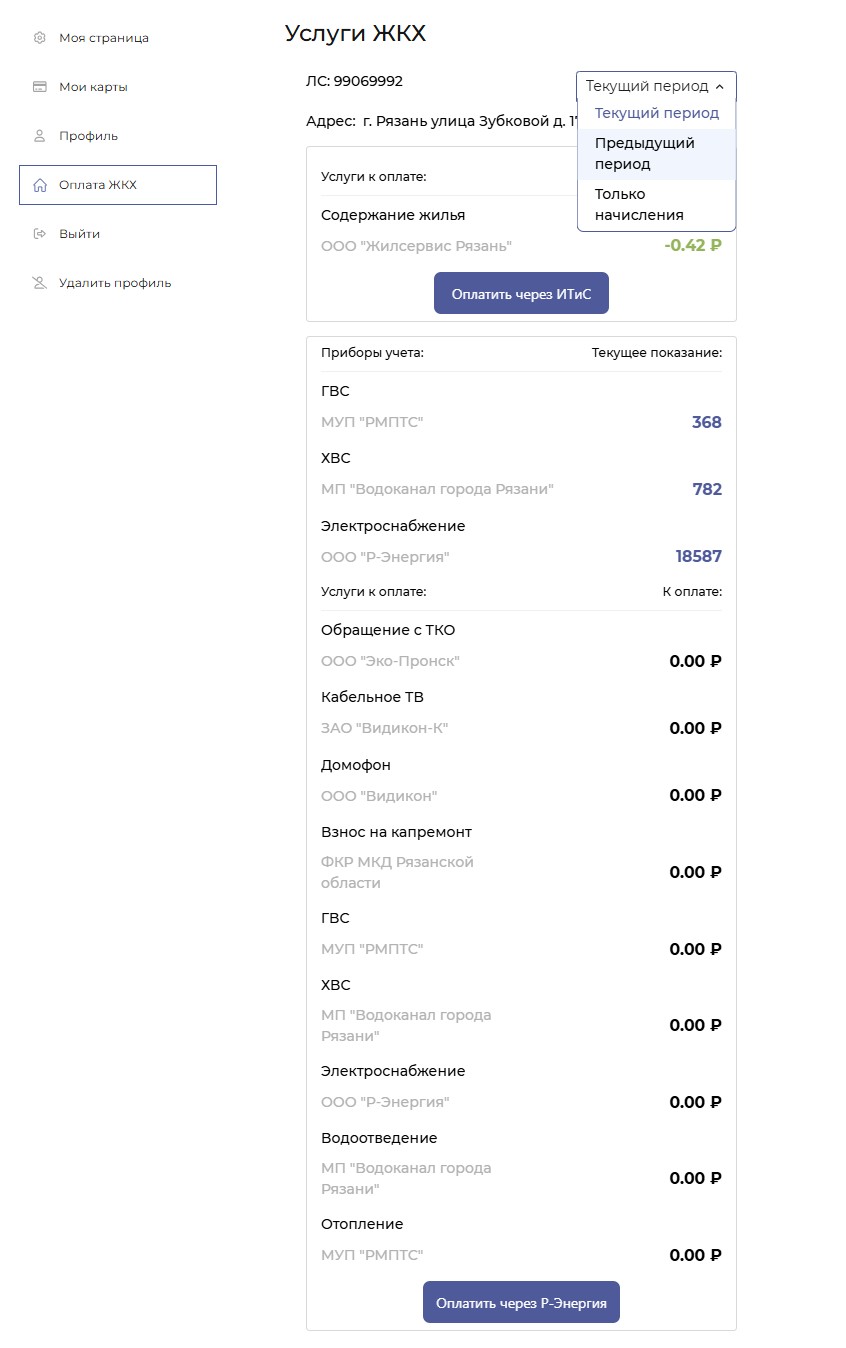Click the person icon beside Профиль
Screen dimensions: 846x1348
click(40, 136)
